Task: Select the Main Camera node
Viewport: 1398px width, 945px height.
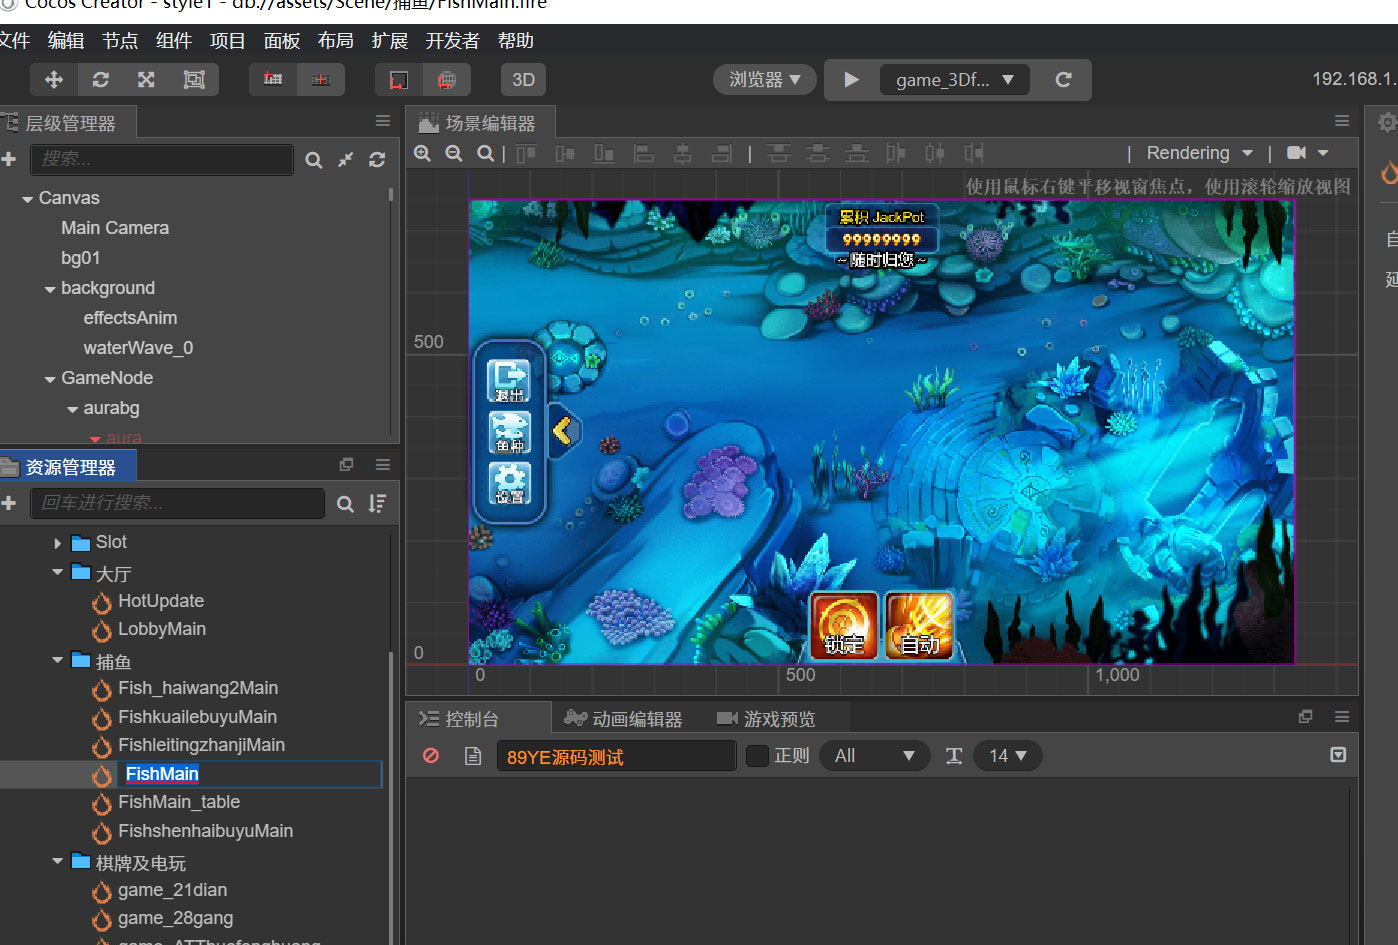Action: (x=114, y=228)
